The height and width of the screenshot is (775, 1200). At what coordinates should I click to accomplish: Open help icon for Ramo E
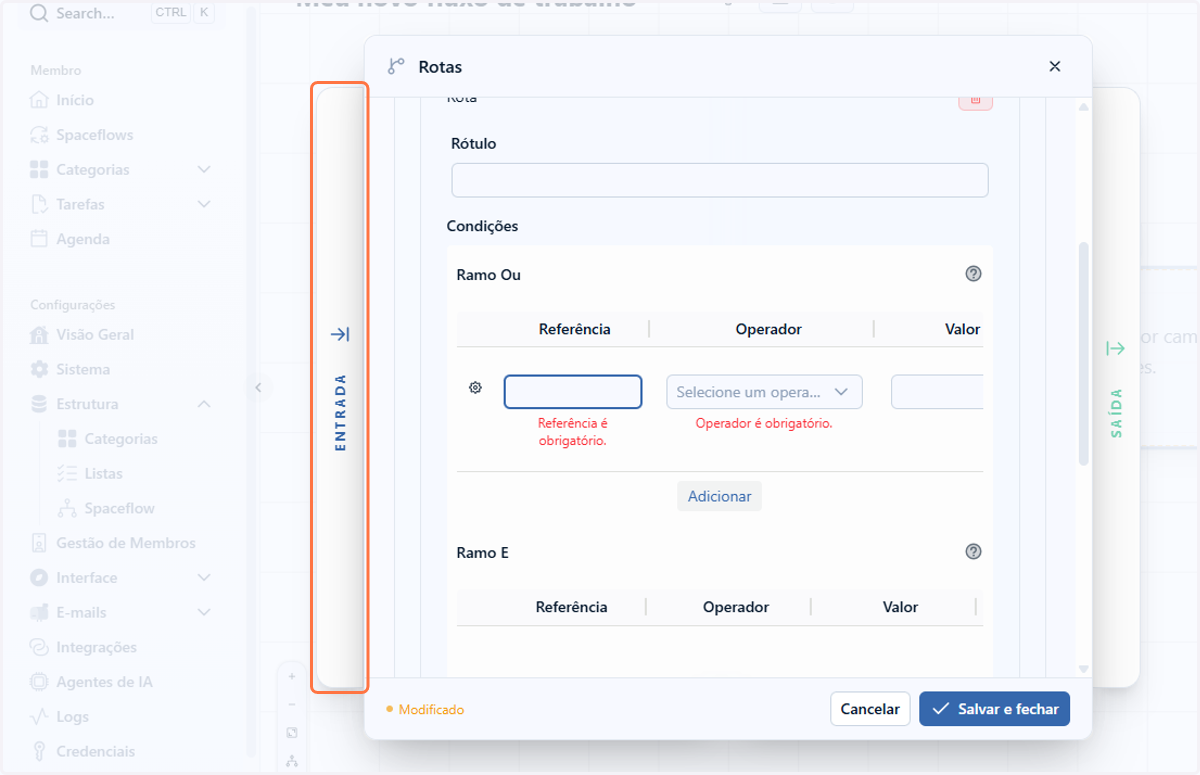click(x=973, y=552)
